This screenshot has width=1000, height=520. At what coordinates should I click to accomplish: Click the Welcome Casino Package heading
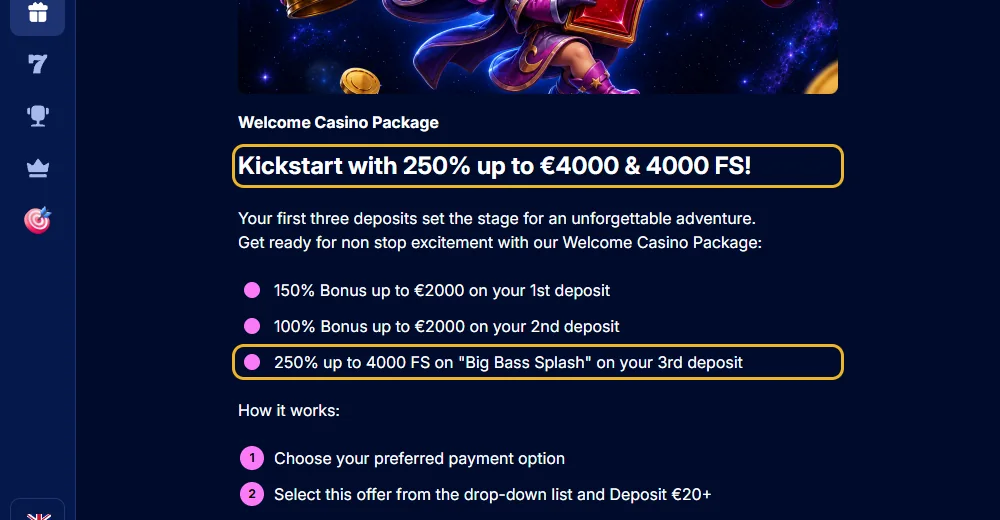pos(338,123)
